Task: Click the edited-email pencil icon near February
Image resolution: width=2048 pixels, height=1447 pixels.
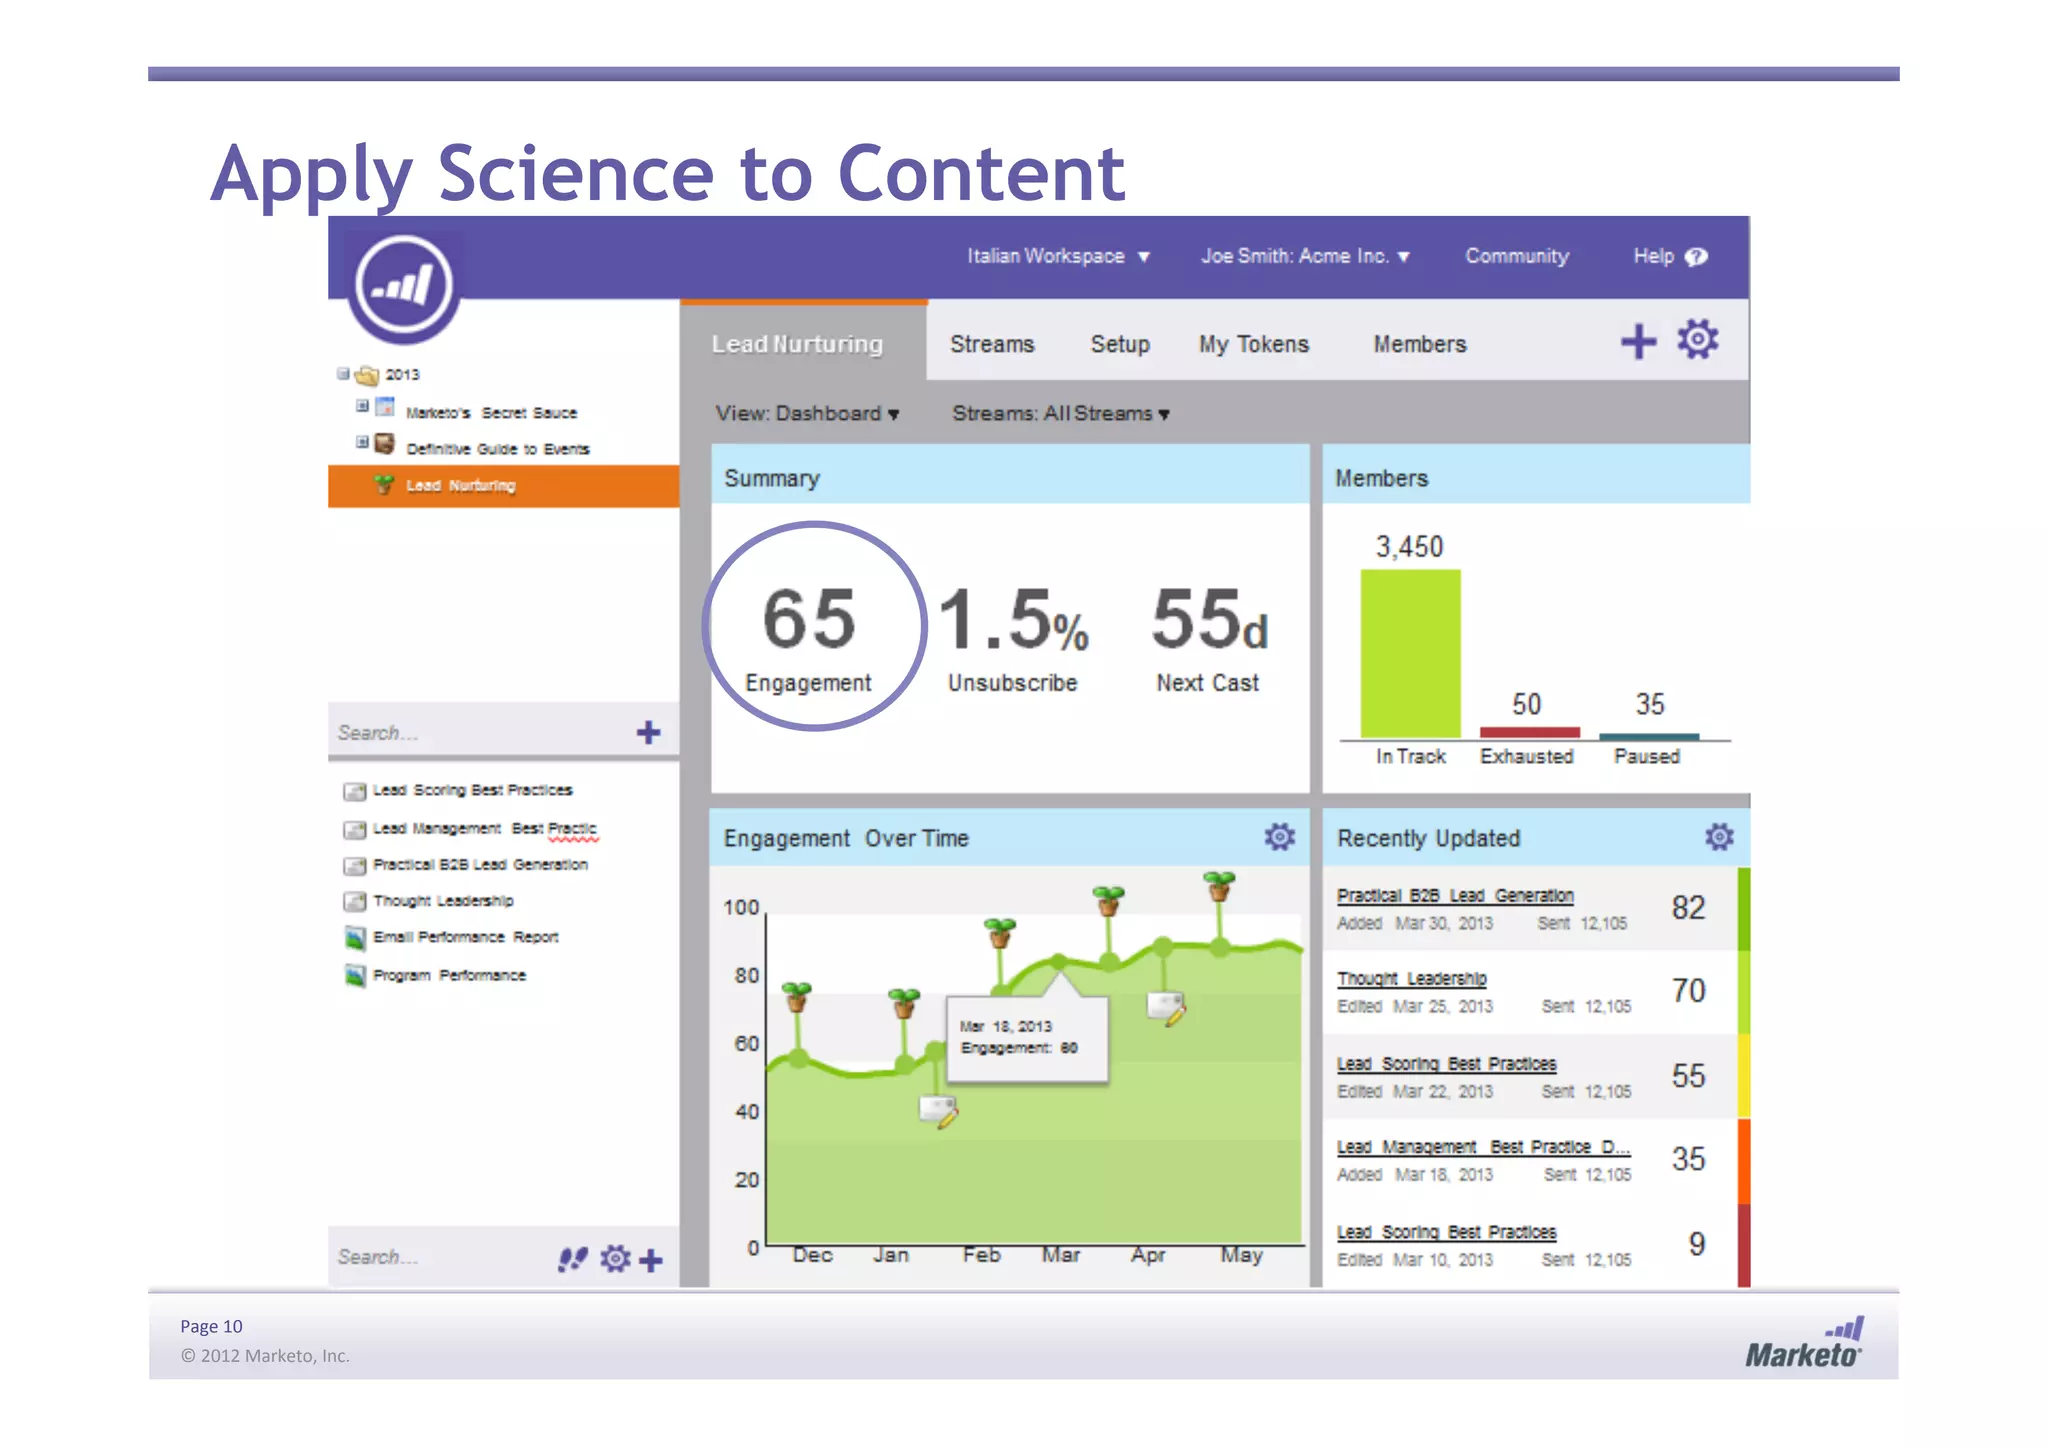Action: click(x=939, y=1112)
